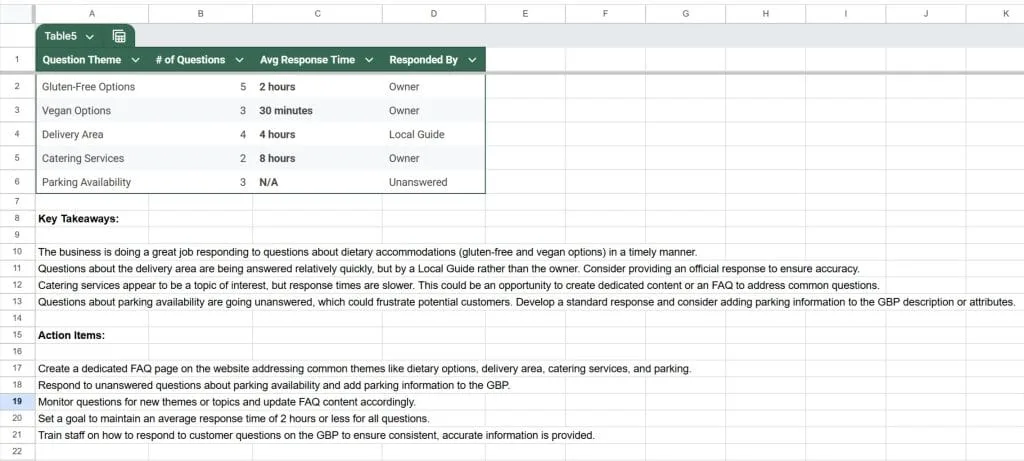The width and height of the screenshot is (1024, 461).
Task: Select question count 4 for Delivery Area
Action: click(x=200, y=135)
